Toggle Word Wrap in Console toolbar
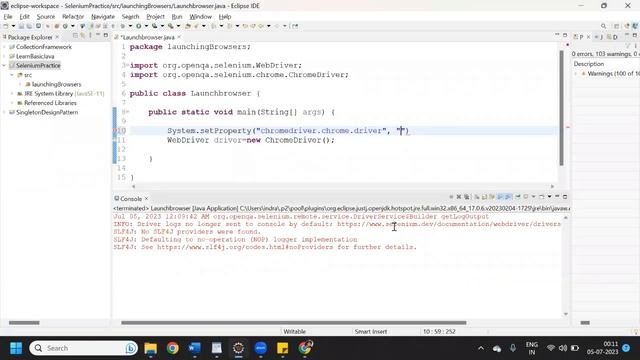The width and height of the screenshot is (640, 360). tap(491, 197)
